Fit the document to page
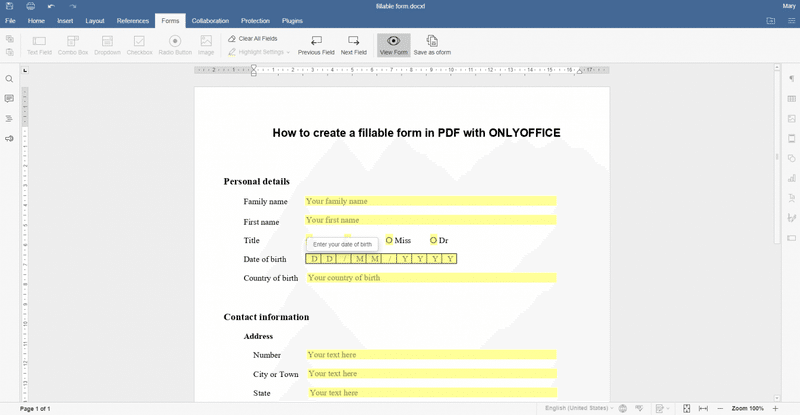This screenshot has width=800, height=415. [x=687, y=408]
